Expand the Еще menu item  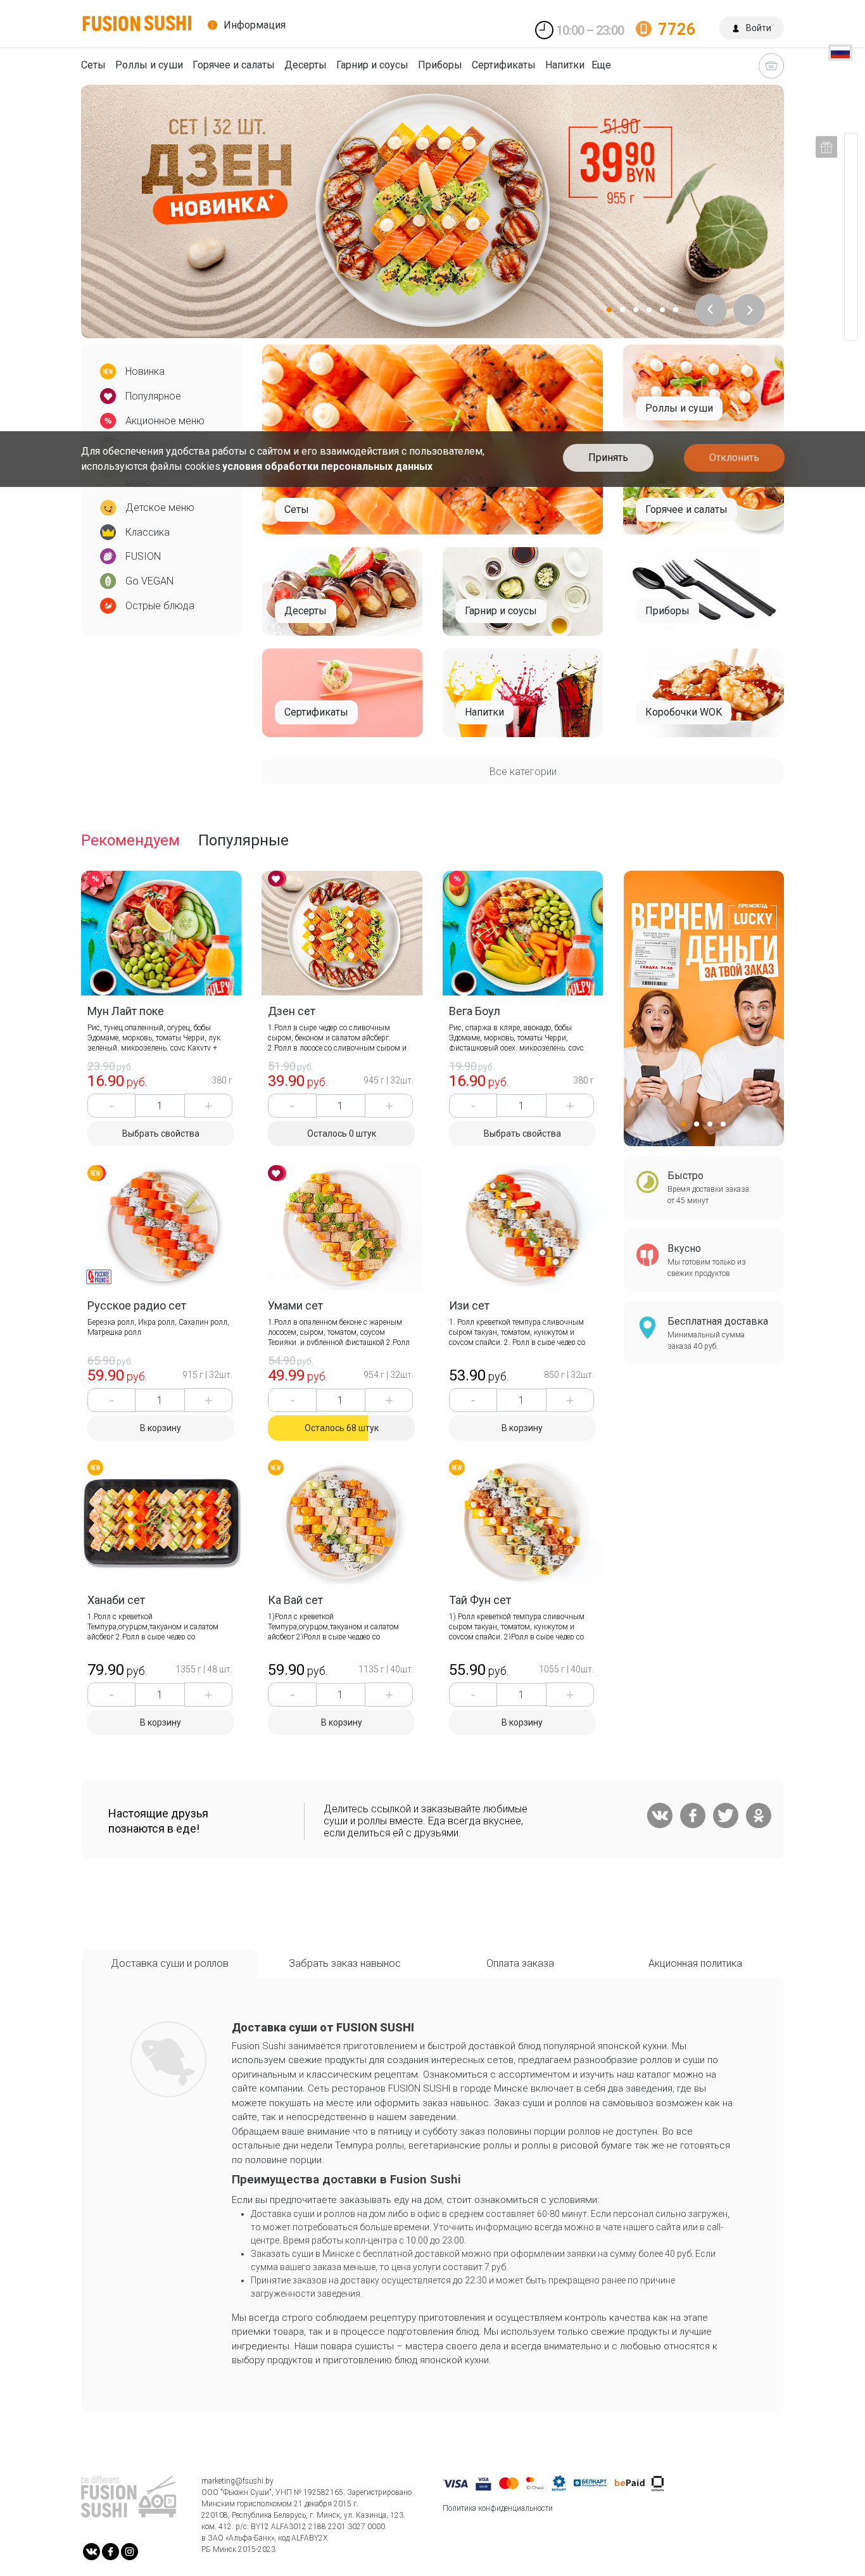[x=601, y=65]
